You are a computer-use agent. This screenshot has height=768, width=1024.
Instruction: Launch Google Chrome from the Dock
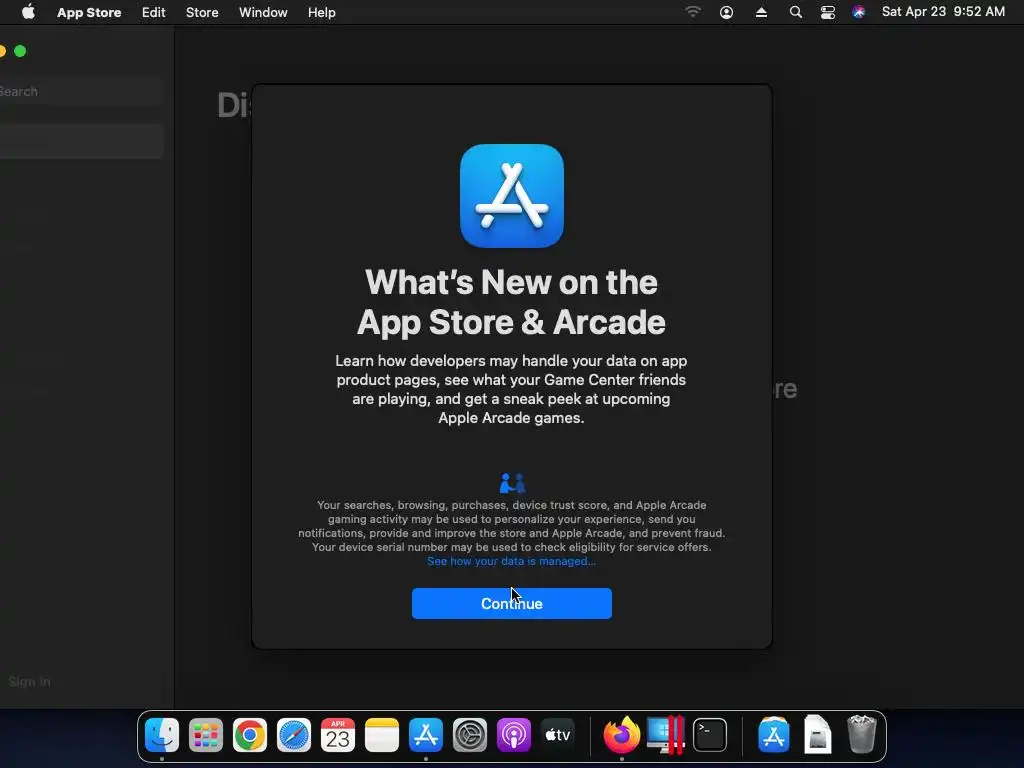click(249, 735)
